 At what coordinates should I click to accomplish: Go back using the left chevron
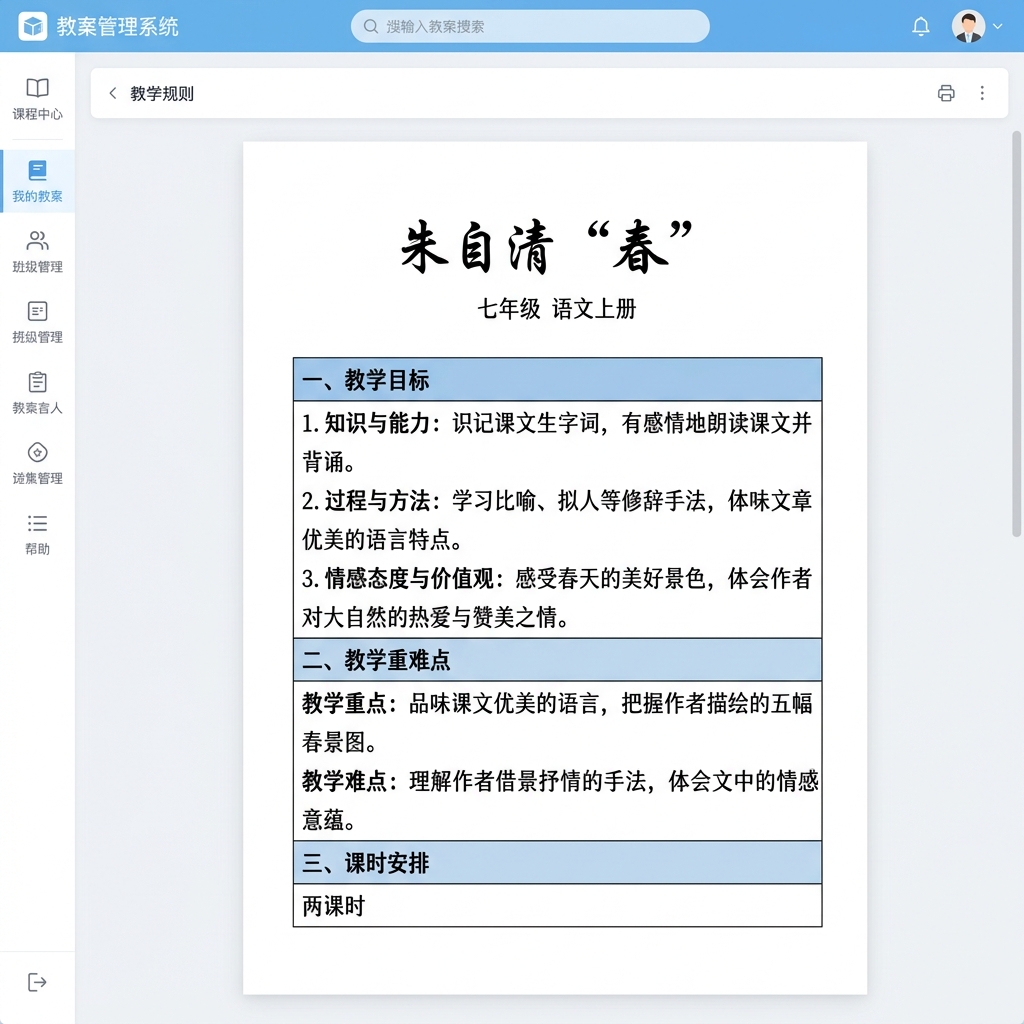tap(113, 93)
